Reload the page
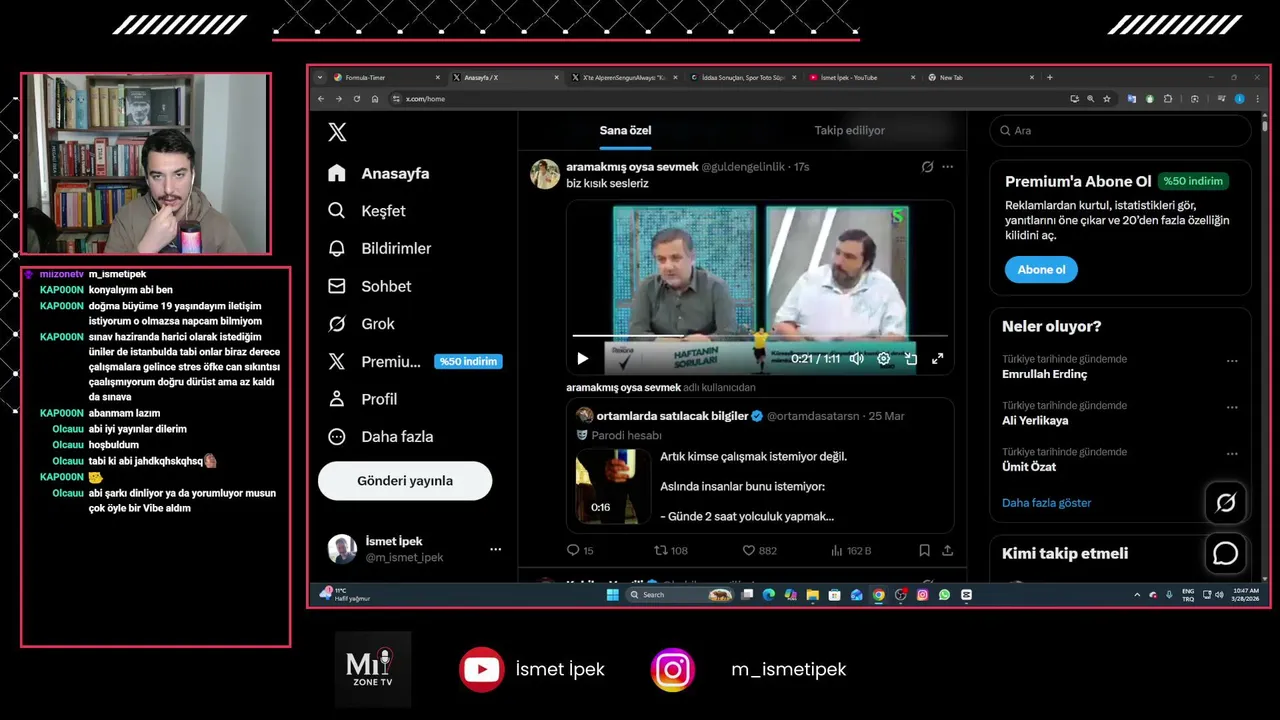 pos(357,99)
